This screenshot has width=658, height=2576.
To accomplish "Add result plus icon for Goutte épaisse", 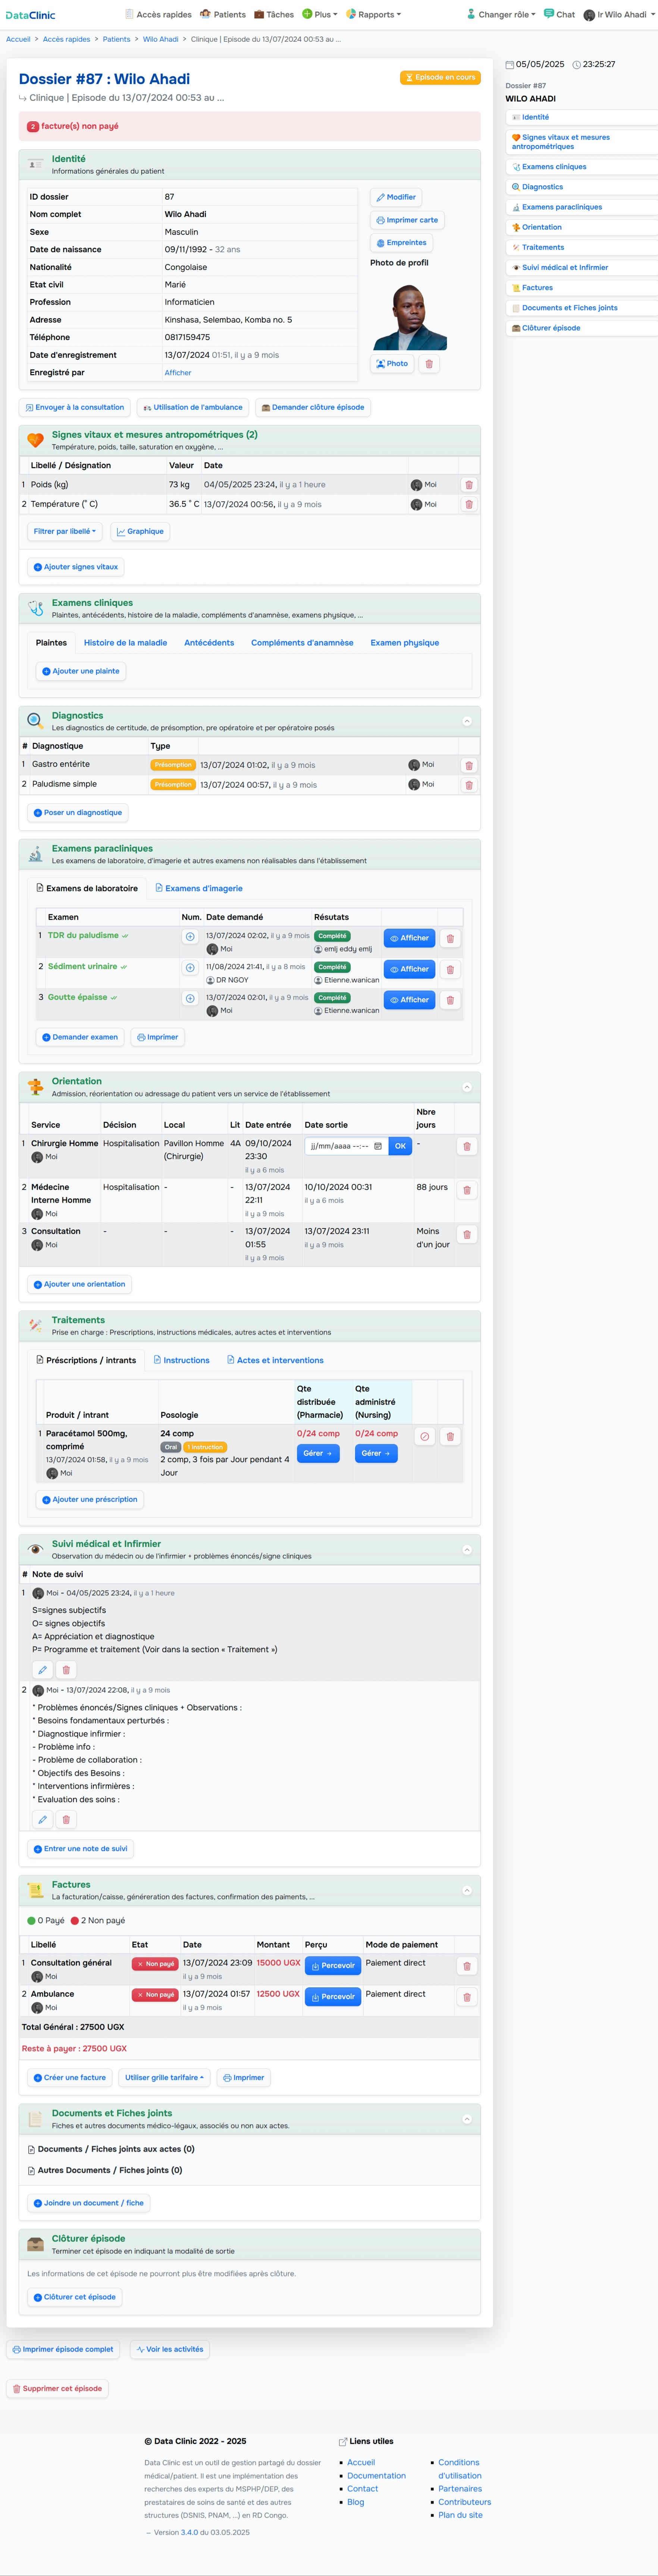I will [x=190, y=999].
